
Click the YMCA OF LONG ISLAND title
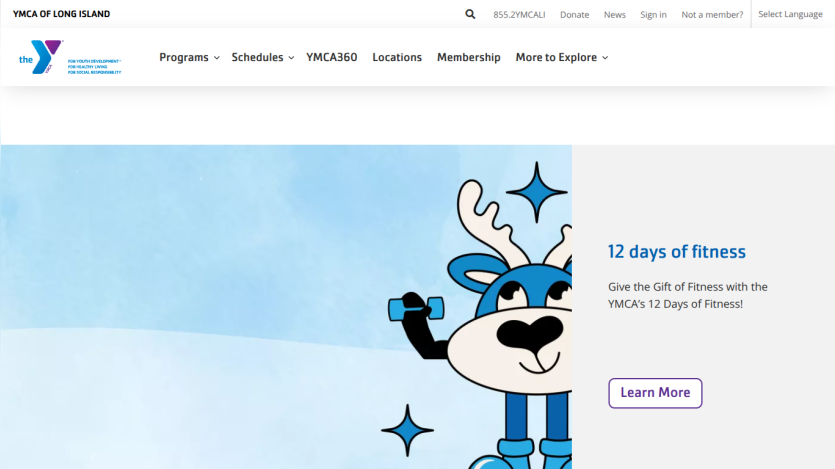61,14
